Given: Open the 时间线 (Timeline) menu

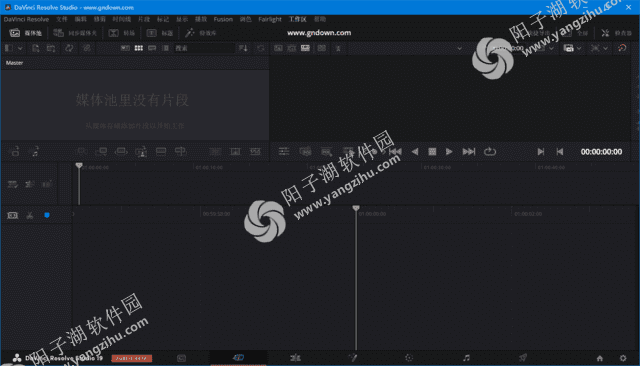Looking at the screenshot, I should [x=122, y=19].
